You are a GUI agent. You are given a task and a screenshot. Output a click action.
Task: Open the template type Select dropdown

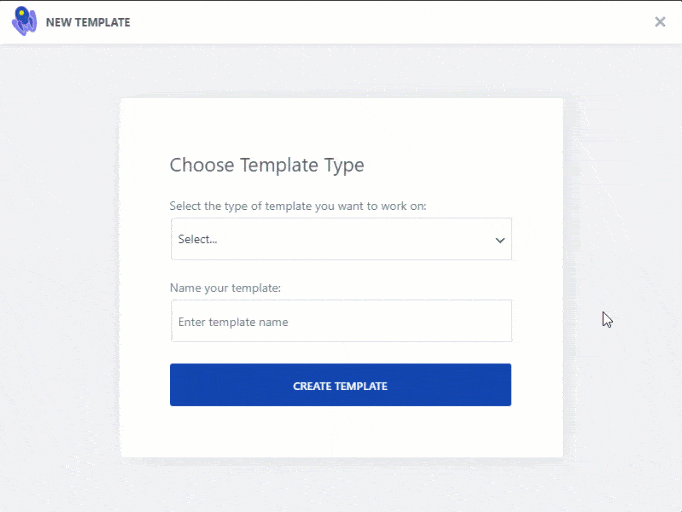coord(340,240)
